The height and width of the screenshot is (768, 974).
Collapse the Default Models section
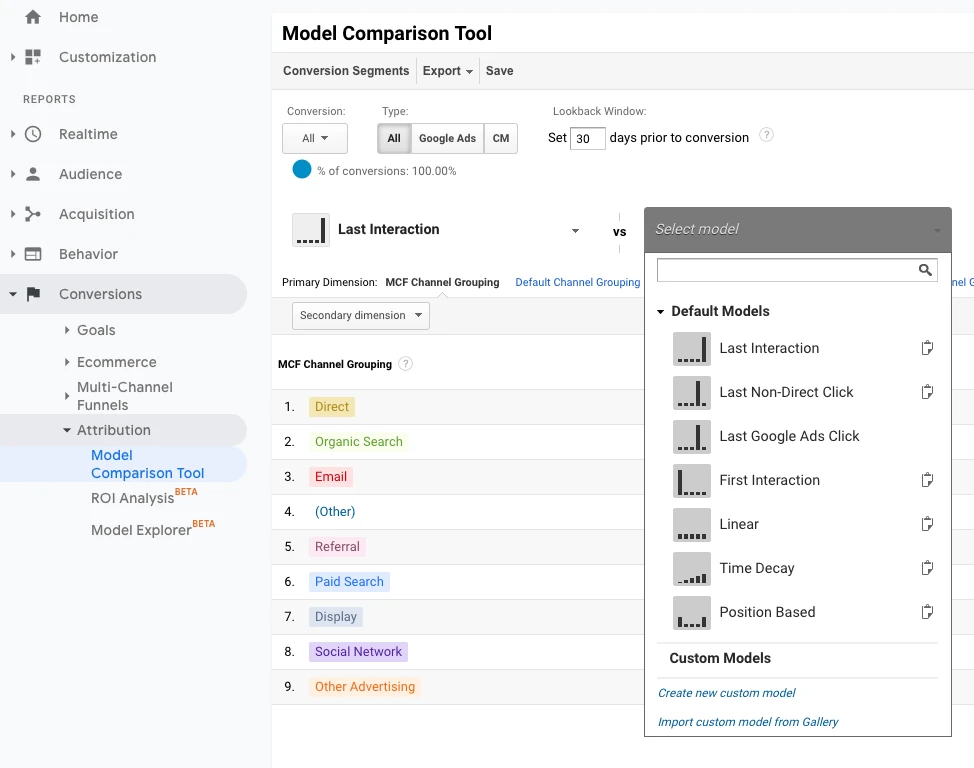[661, 312]
